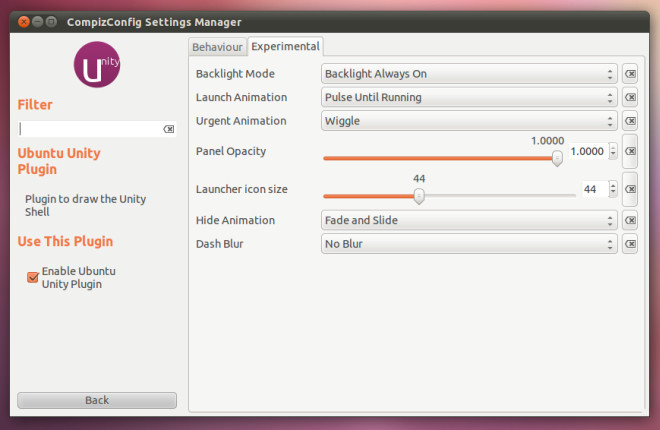
Task: Reset Urgent Animation to default
Action: tap(630, 121)
